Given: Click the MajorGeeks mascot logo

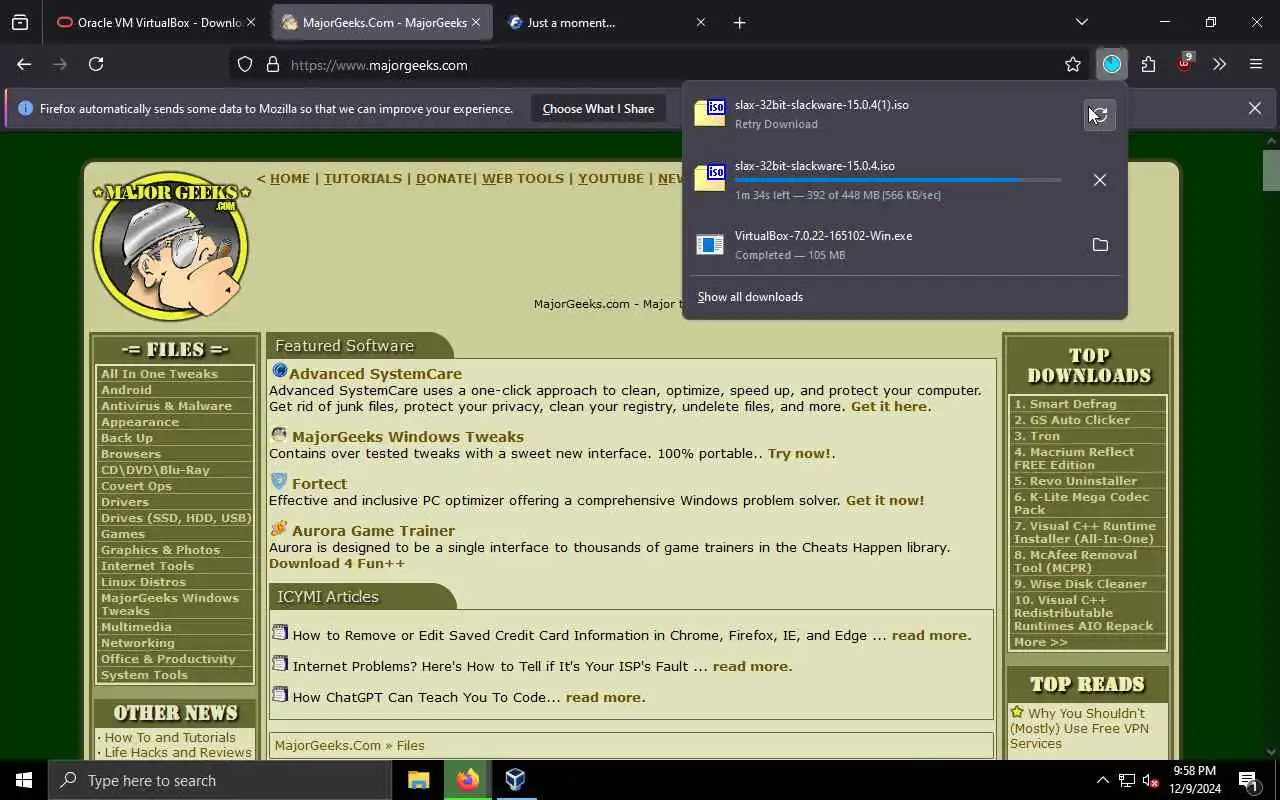Looking at the screenshot, I should tap(170, 246).
